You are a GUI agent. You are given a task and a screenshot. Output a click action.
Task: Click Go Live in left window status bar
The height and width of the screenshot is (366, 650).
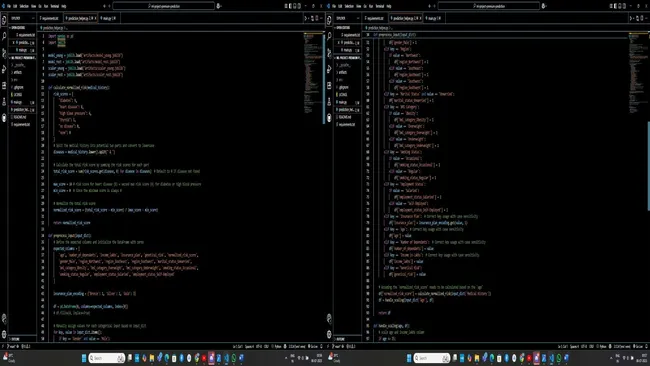313,346
